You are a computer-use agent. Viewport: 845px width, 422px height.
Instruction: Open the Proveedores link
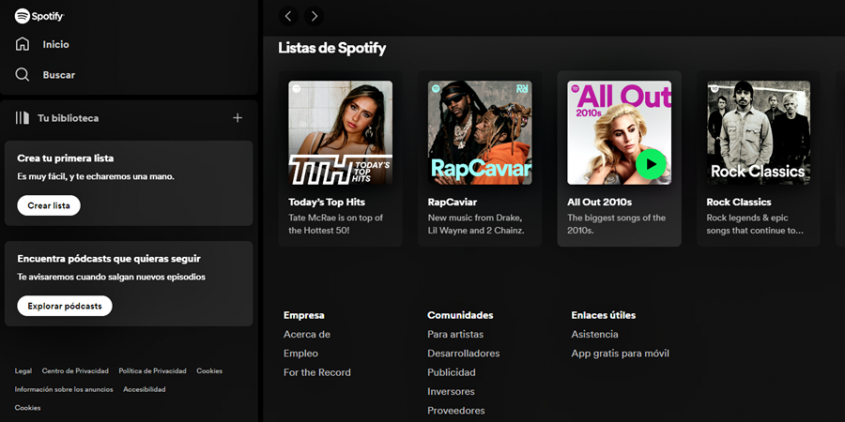coord(456,411)
